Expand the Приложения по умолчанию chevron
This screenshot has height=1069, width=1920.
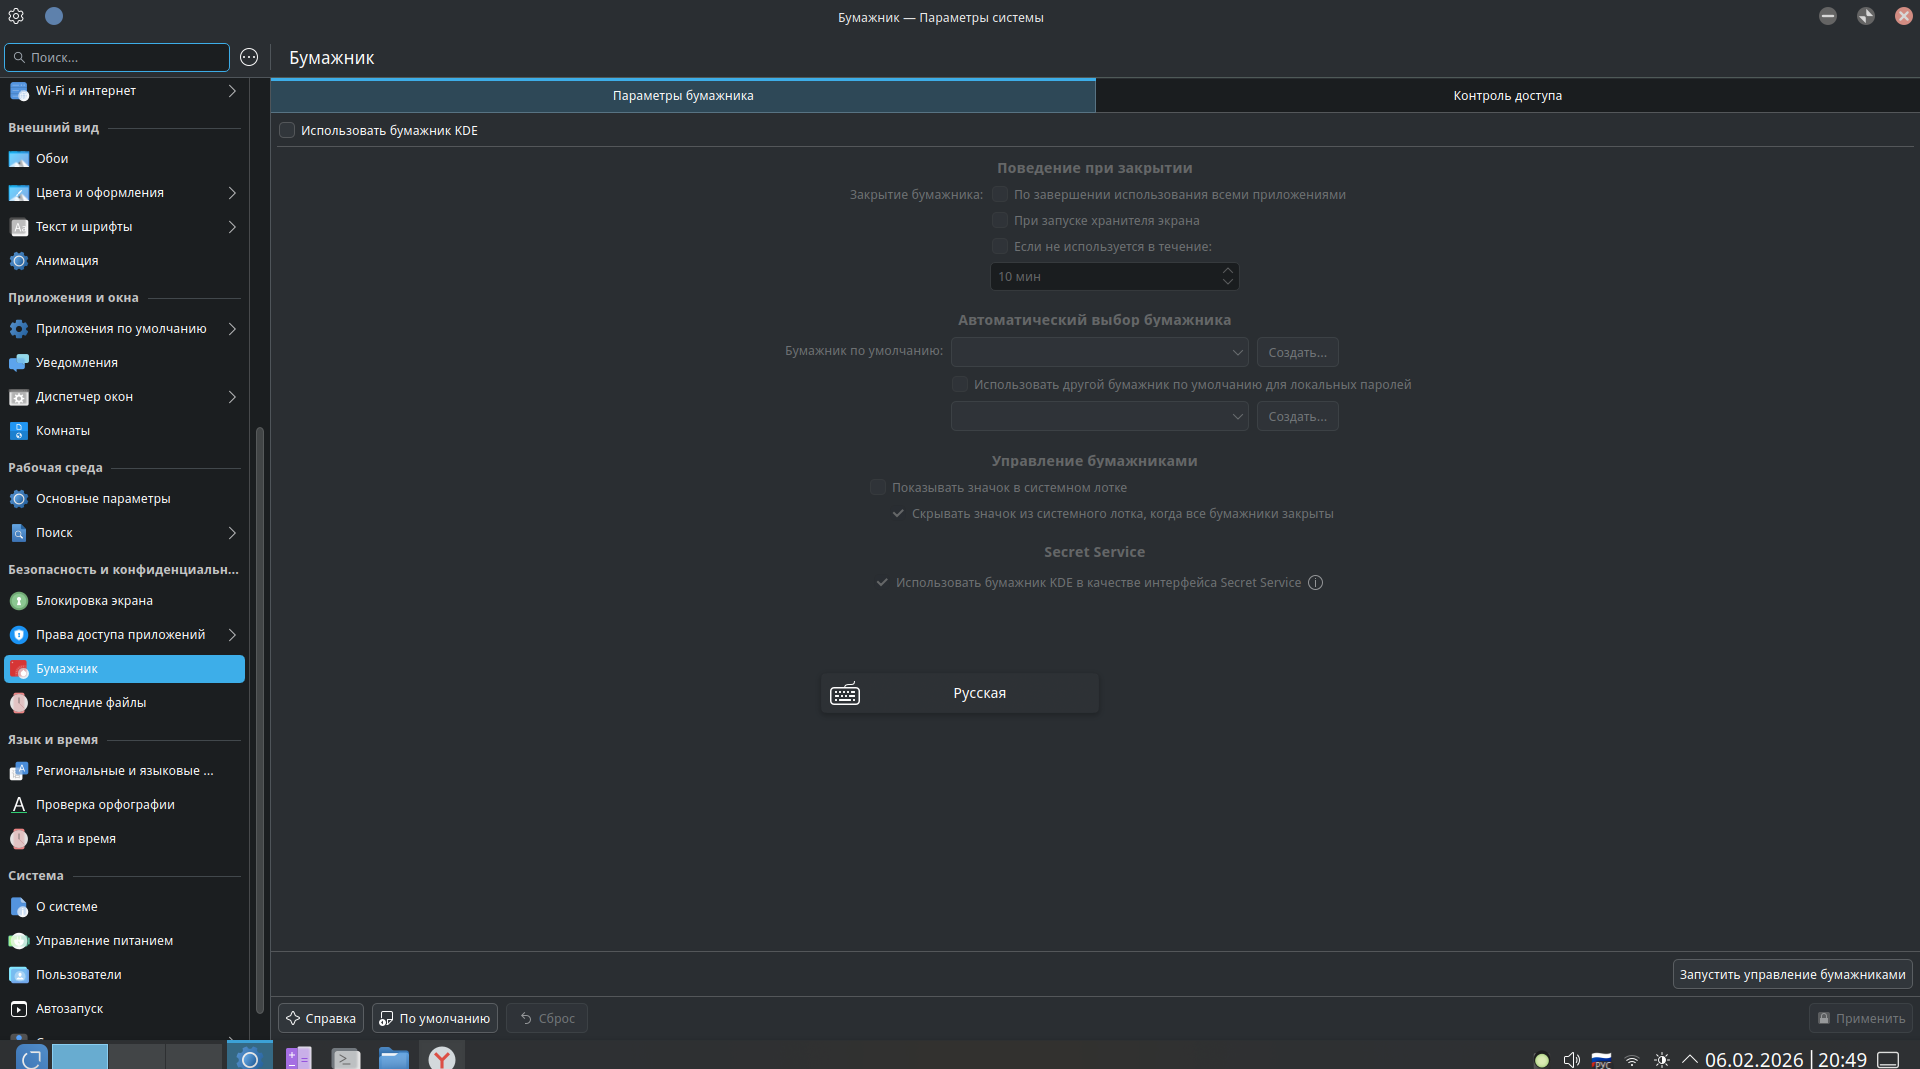click(x=232, y=329)
